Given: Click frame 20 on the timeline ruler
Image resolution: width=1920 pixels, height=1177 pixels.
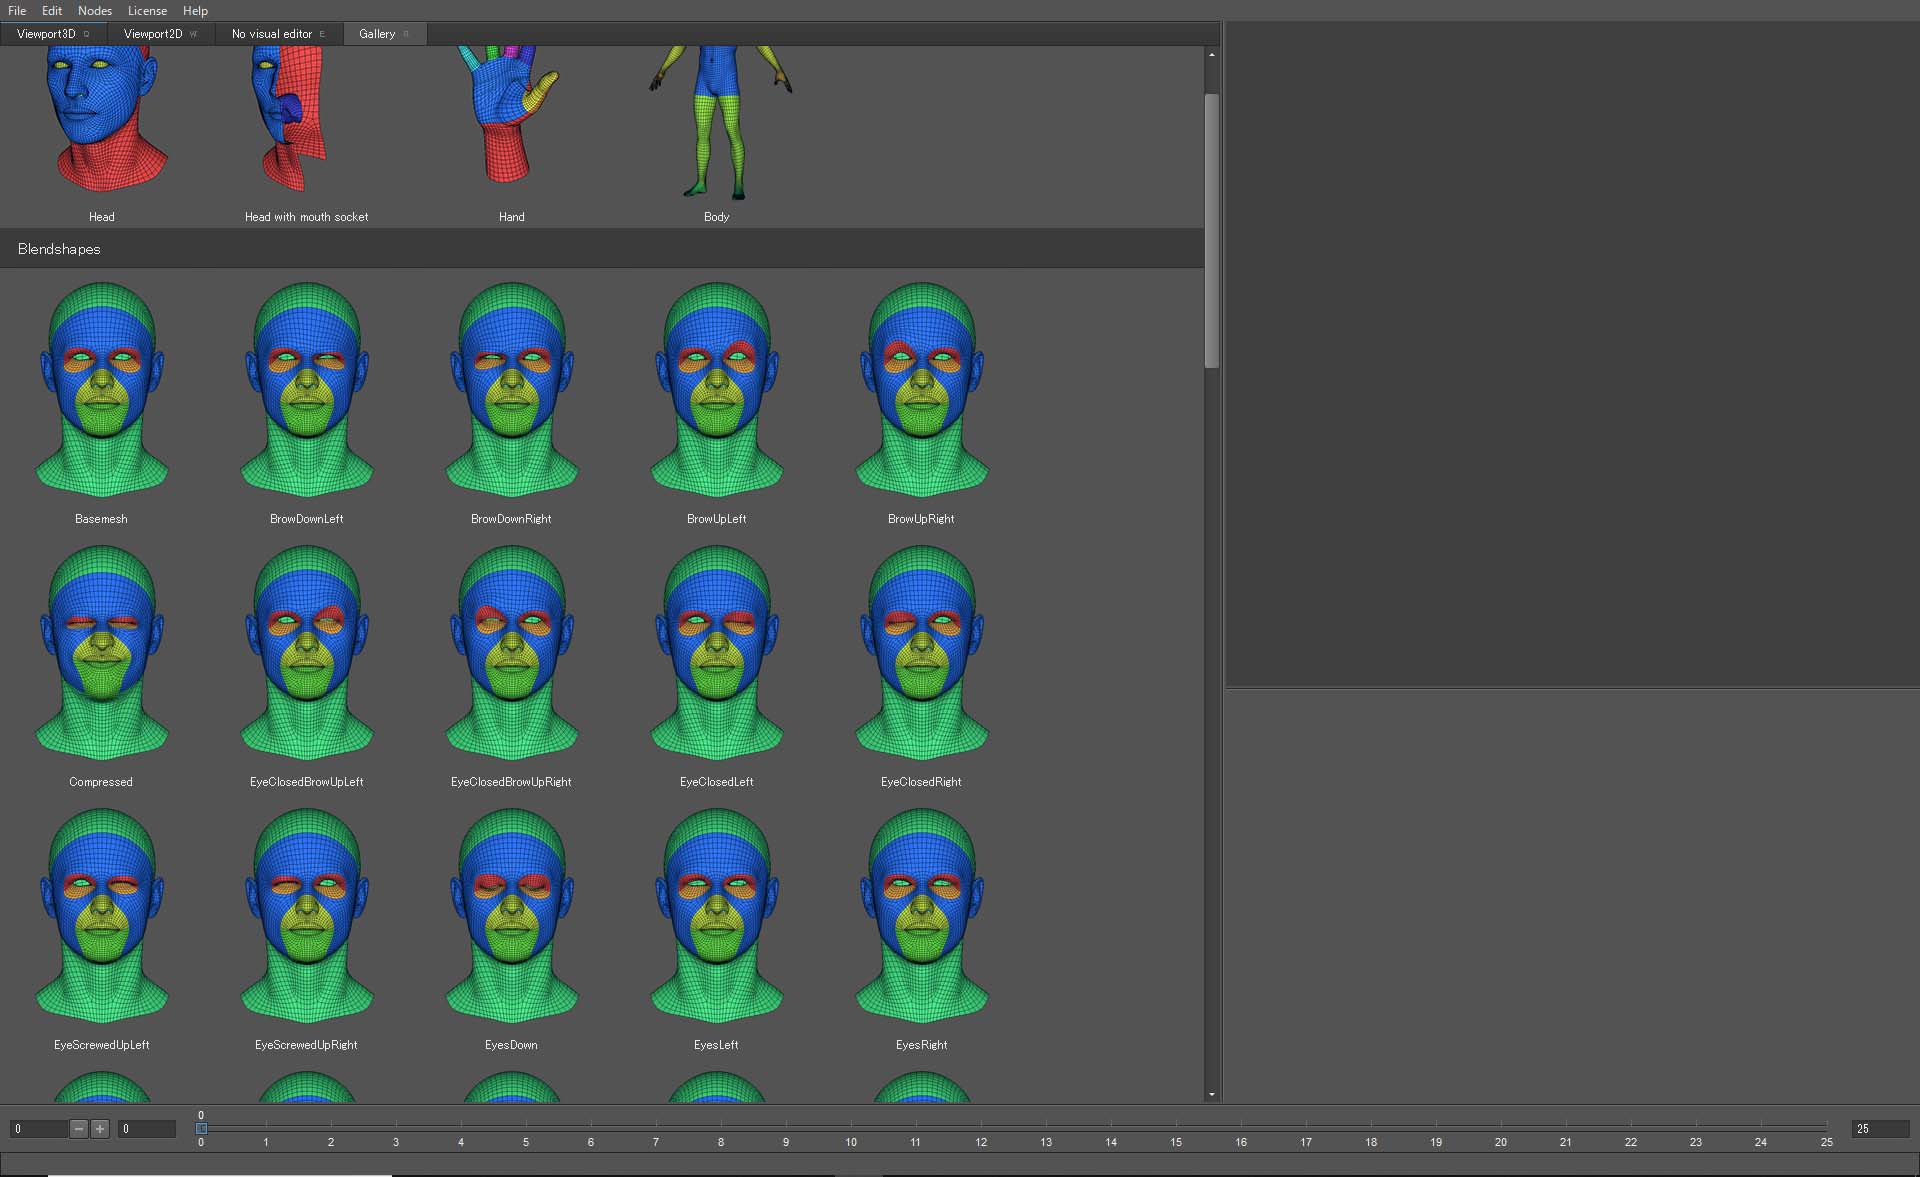Looking at the screenshot, I should point(1501,1142).
